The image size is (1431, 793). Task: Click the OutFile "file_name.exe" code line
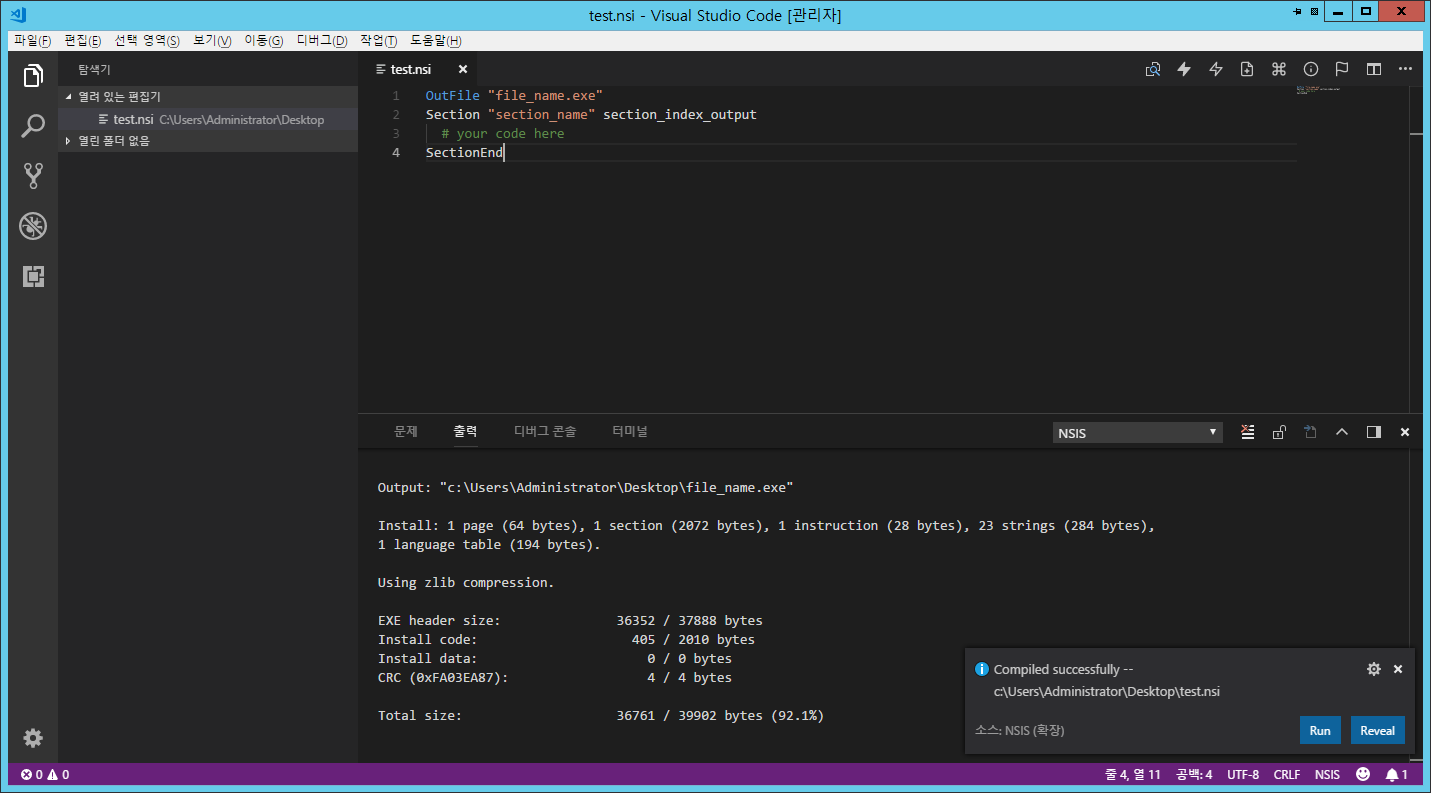click(514, 95)
